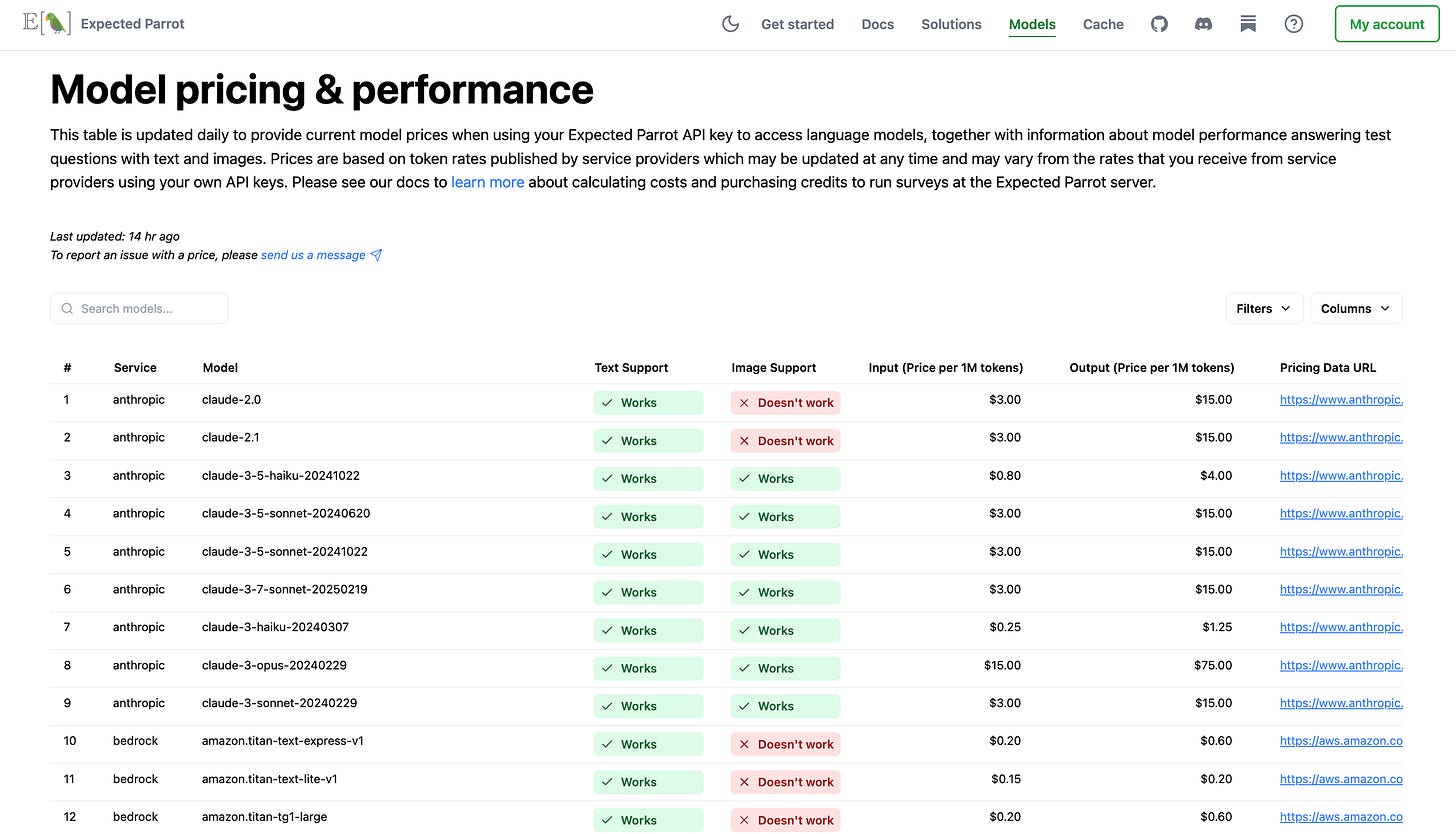
Task: Open the help question mark icon
Action: click(1294, 24)
